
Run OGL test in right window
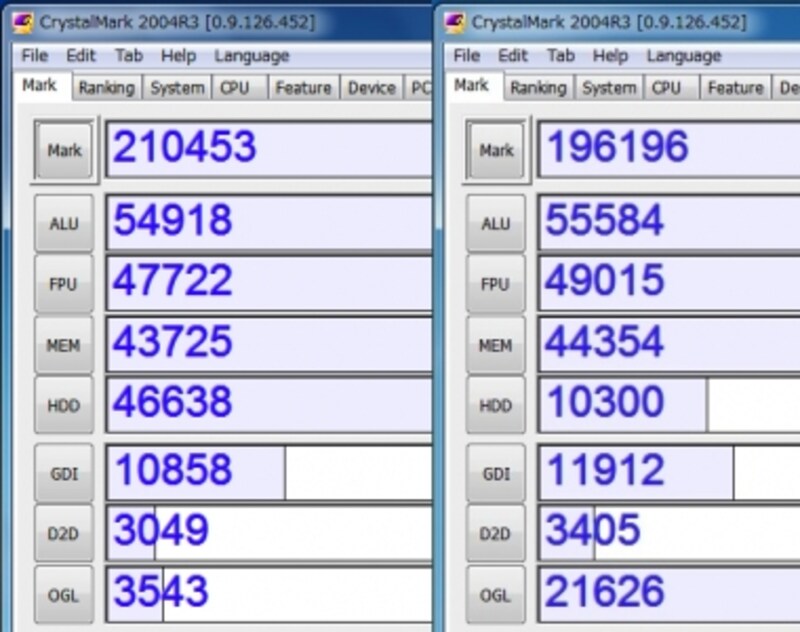point(496,595)
